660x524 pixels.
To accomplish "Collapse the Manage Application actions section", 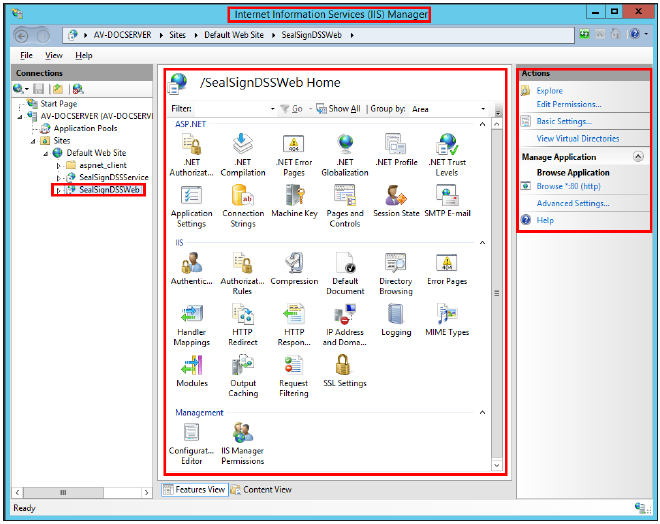I will pos(638,157).
